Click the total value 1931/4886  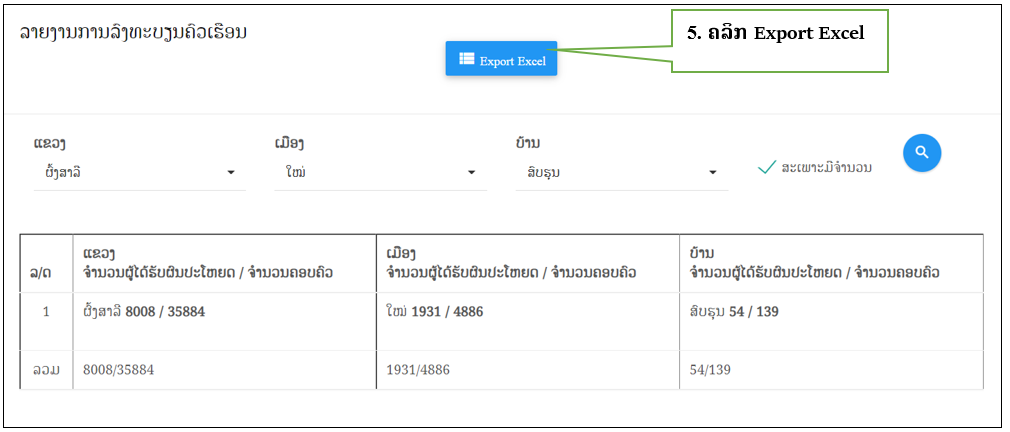420,370
